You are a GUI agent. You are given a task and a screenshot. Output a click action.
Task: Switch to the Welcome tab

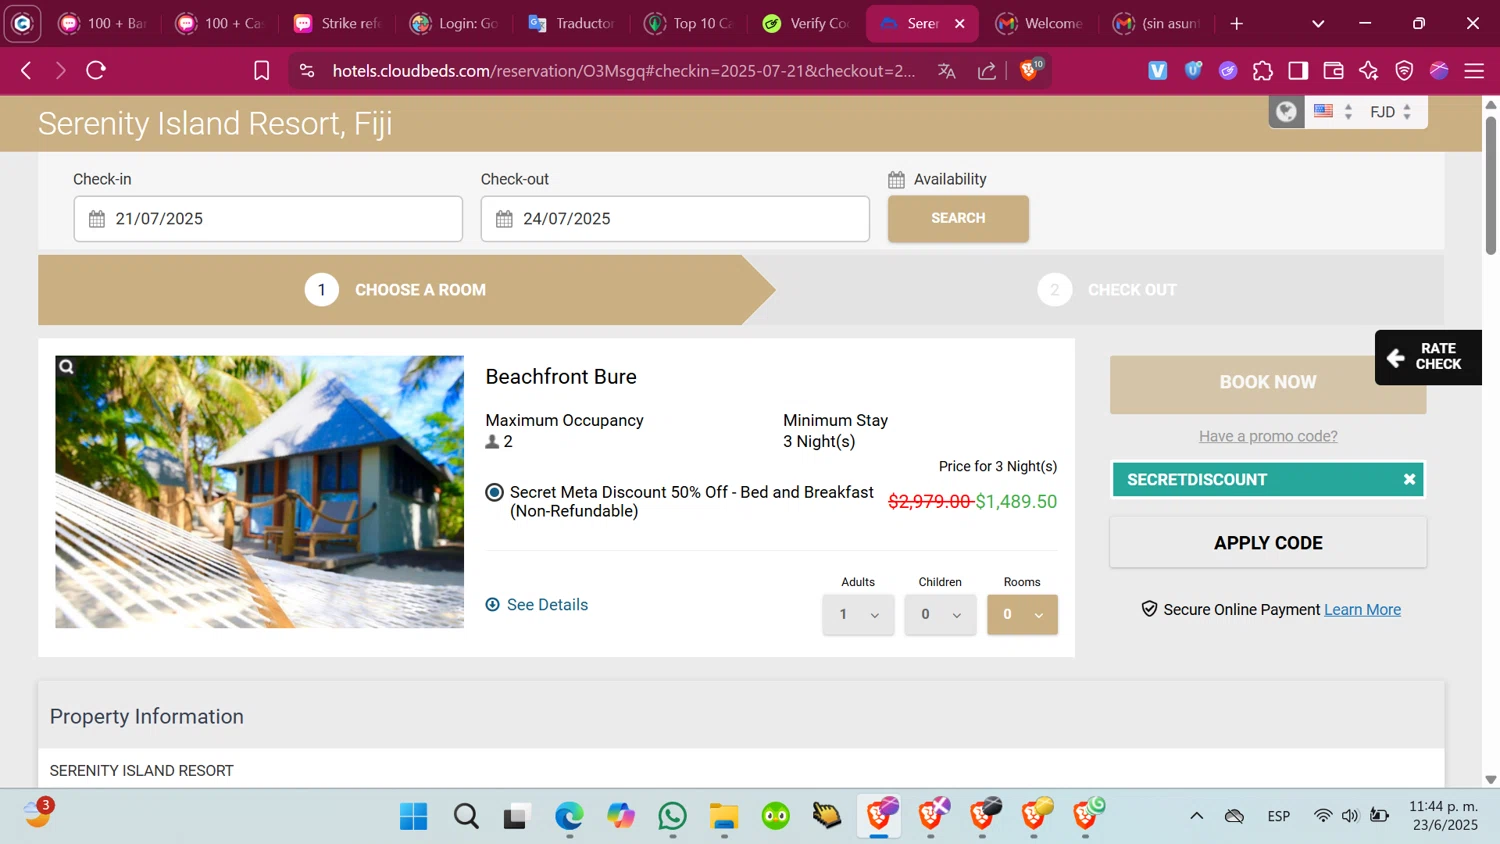click(1040, 23)
